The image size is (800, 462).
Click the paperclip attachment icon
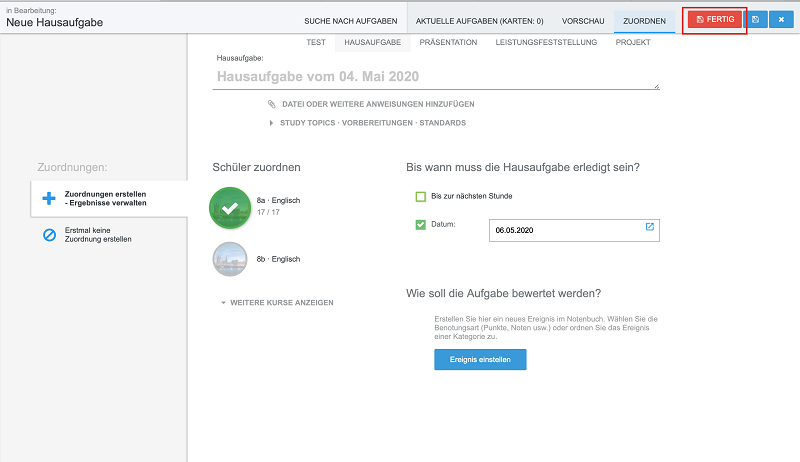coord(271,104)
